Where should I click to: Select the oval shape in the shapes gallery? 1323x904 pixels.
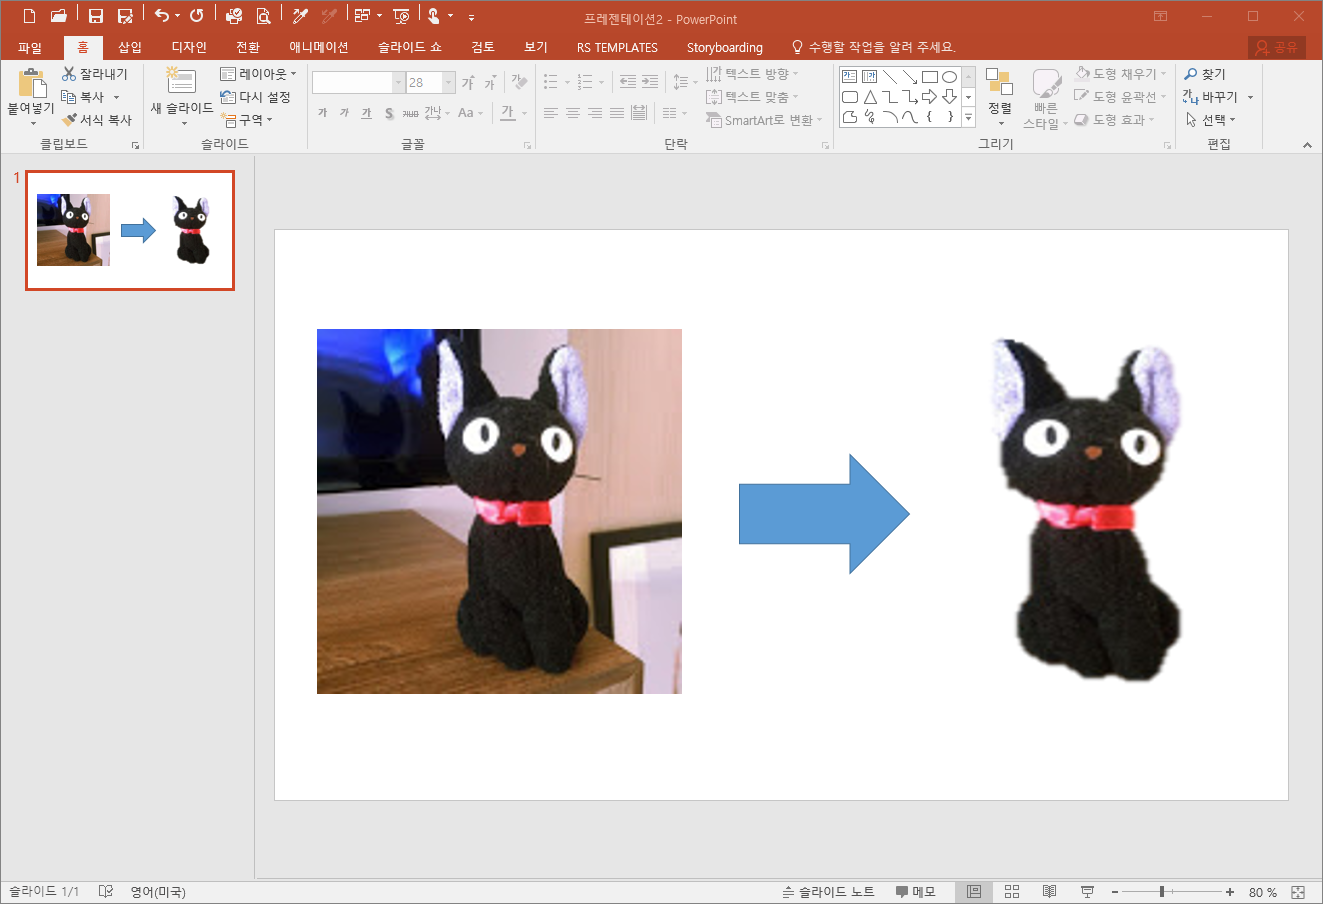pos(949,77)
